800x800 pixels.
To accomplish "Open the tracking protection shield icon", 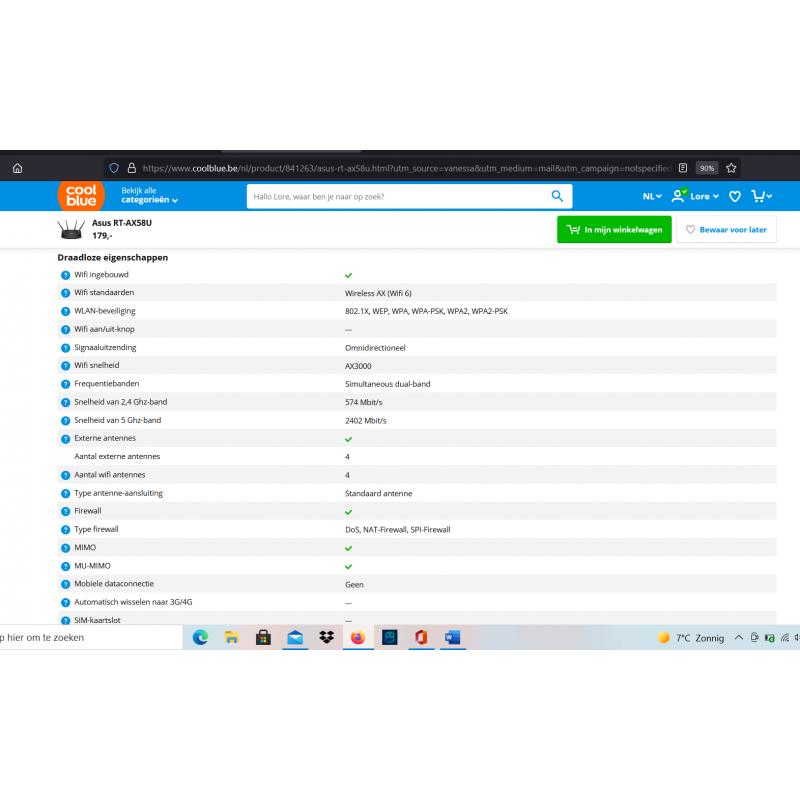I will (x=114, y=168).
